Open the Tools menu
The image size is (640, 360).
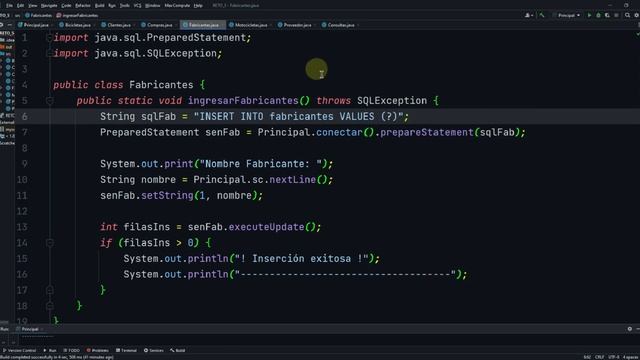click(124, 6)
